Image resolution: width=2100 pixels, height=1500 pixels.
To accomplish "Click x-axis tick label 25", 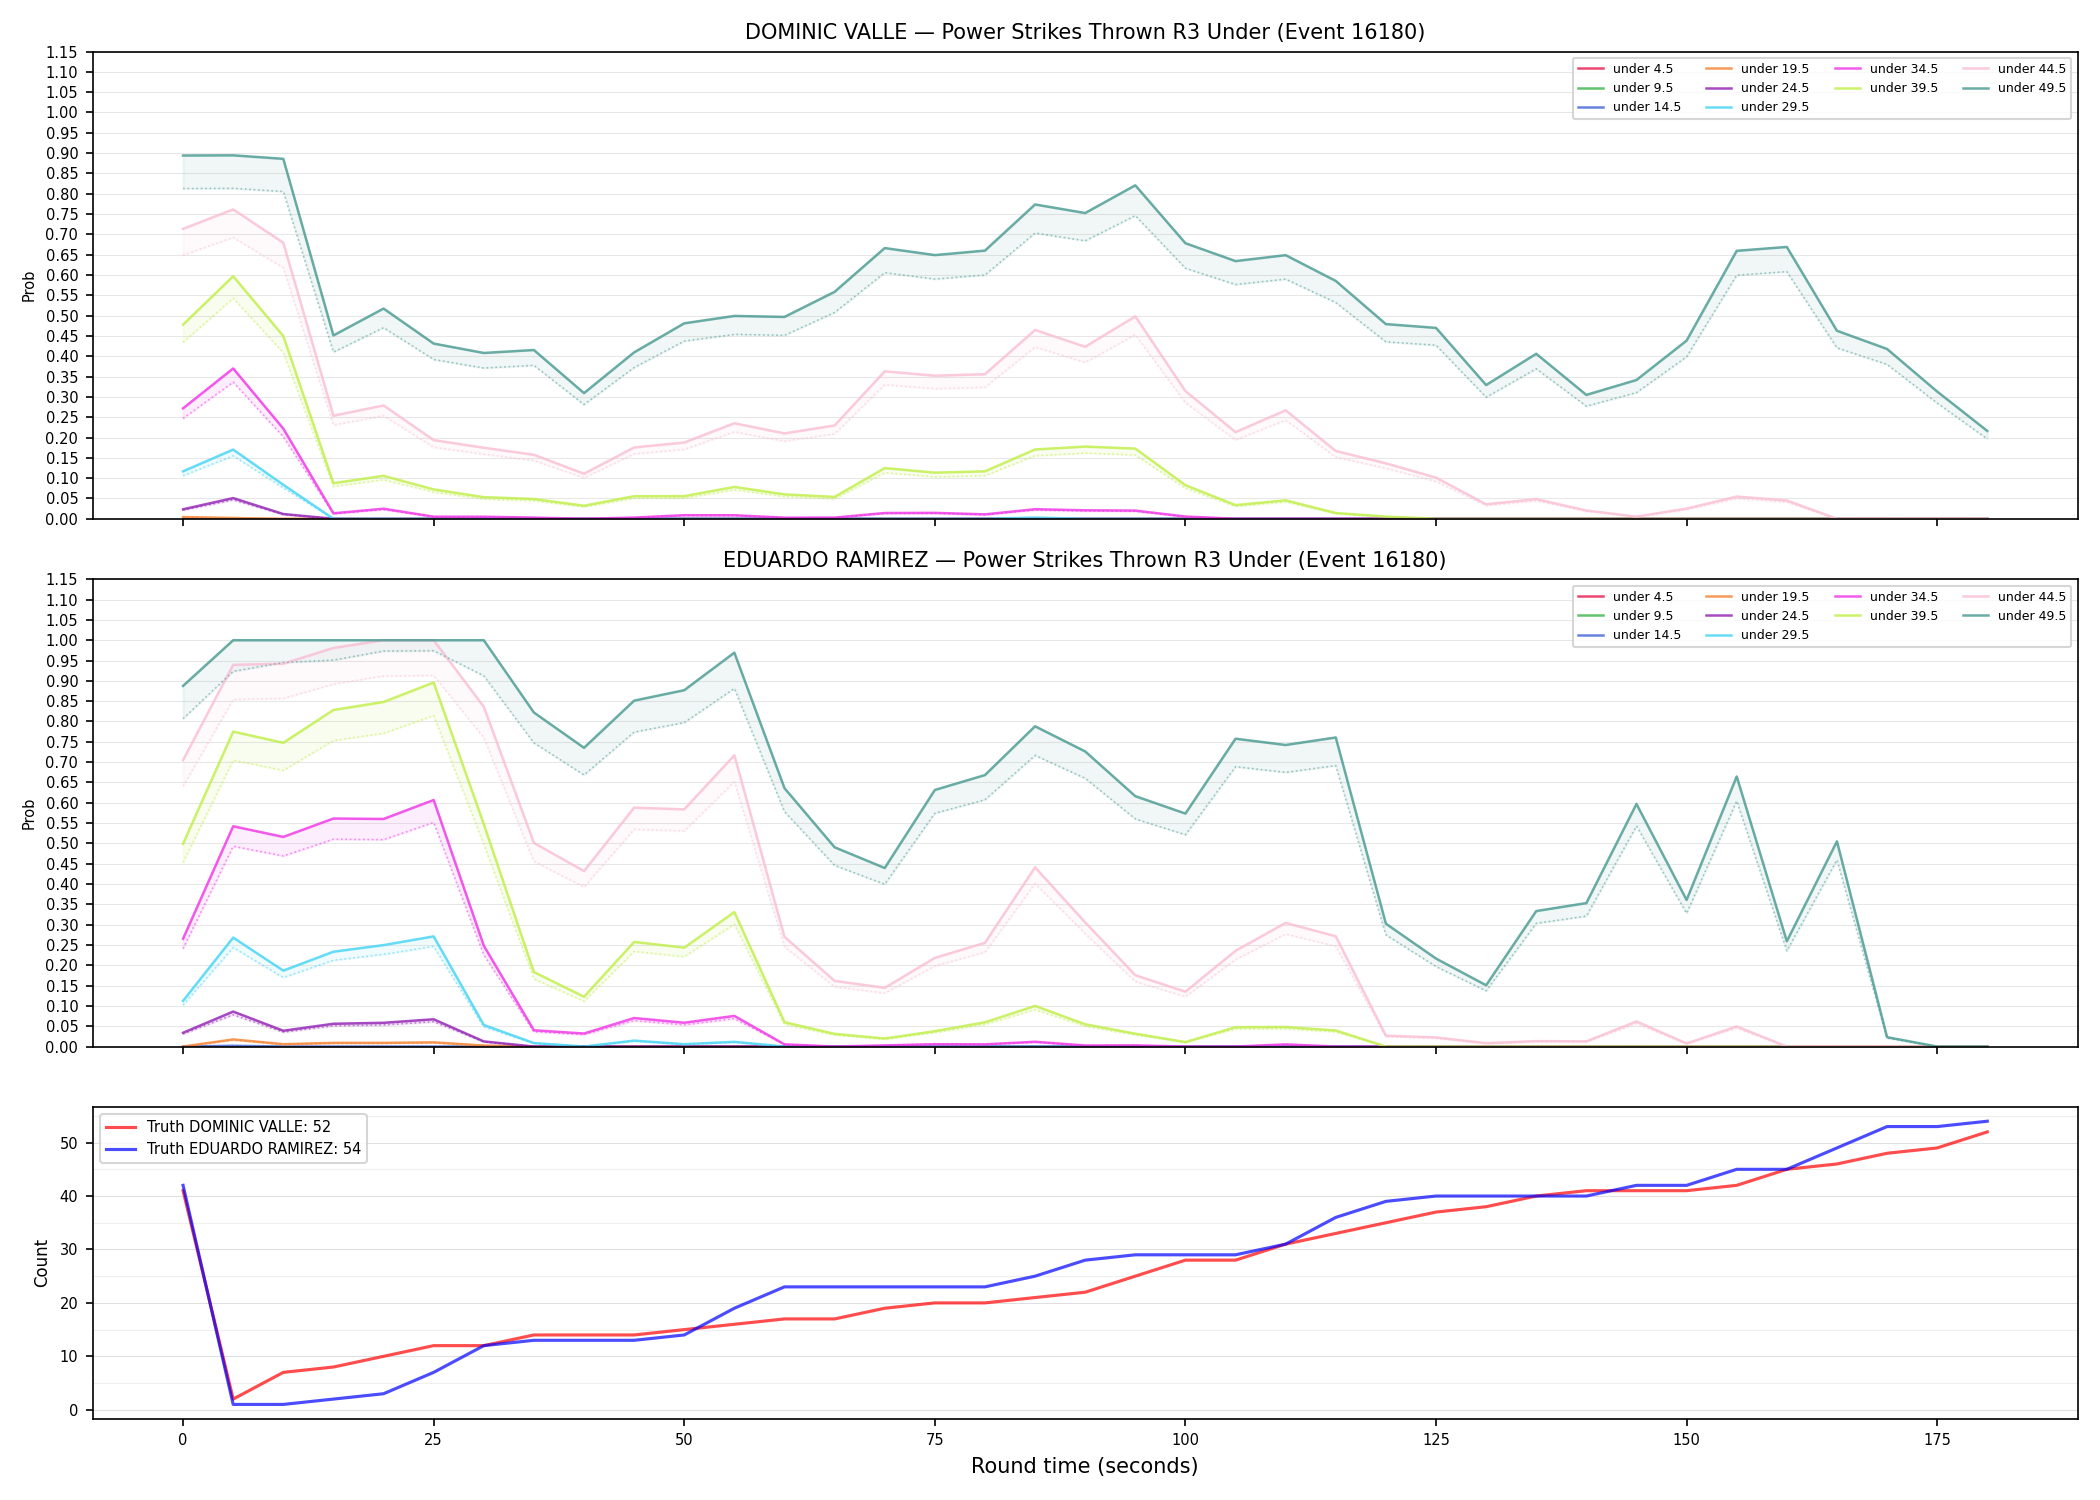I will (433, 1440).
